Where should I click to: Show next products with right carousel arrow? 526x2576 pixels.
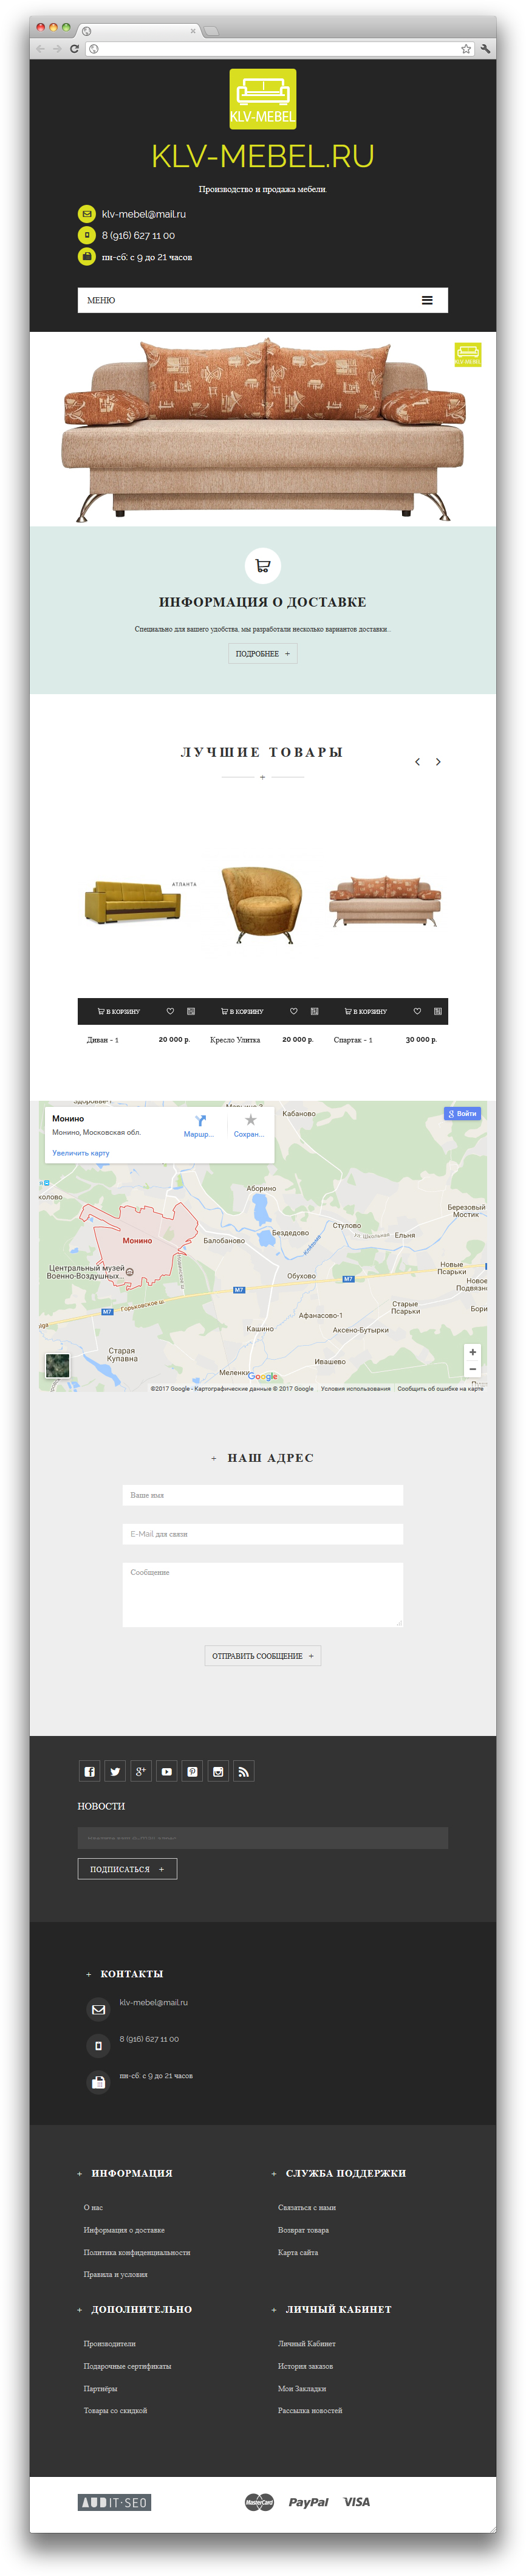point(438,762)
